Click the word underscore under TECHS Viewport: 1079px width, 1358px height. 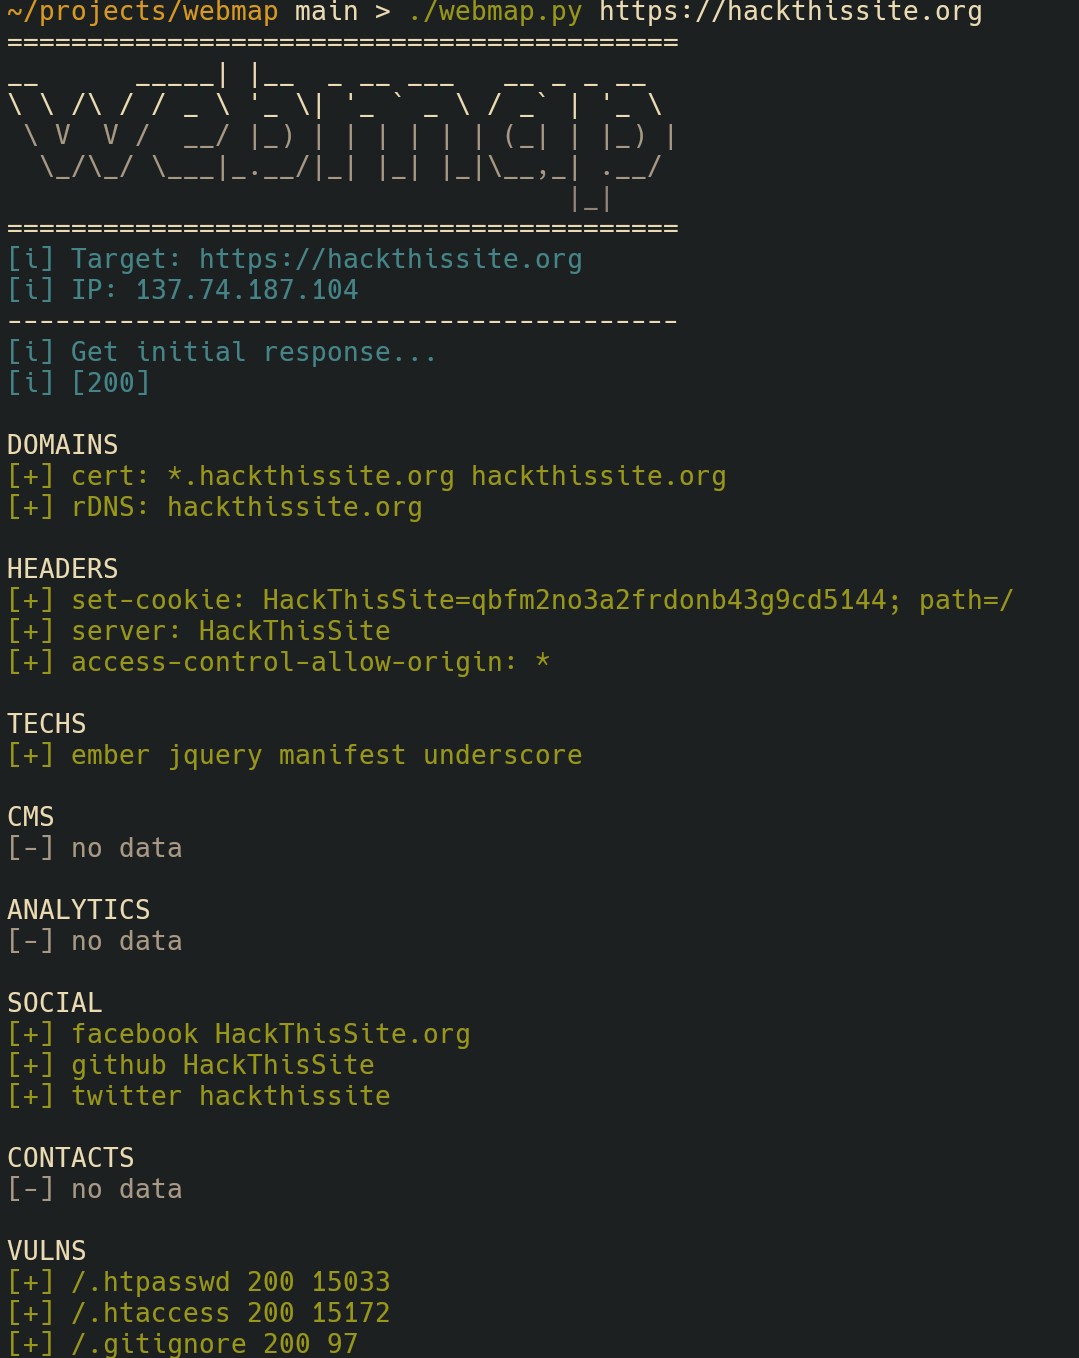[x=502, y=755]
